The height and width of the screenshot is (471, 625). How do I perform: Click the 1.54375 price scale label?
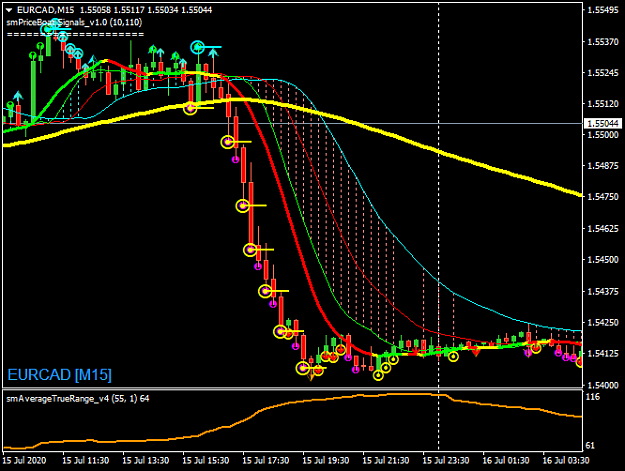pyautogui.click(x=603, y=291)
